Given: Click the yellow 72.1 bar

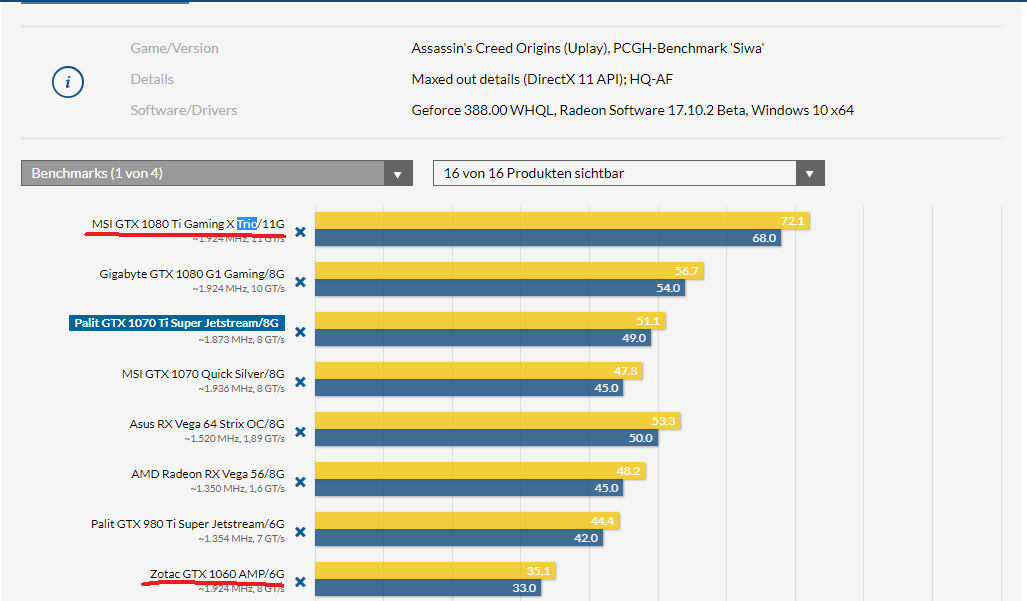Looking at the screenshot, I should (x=563, y=221).
